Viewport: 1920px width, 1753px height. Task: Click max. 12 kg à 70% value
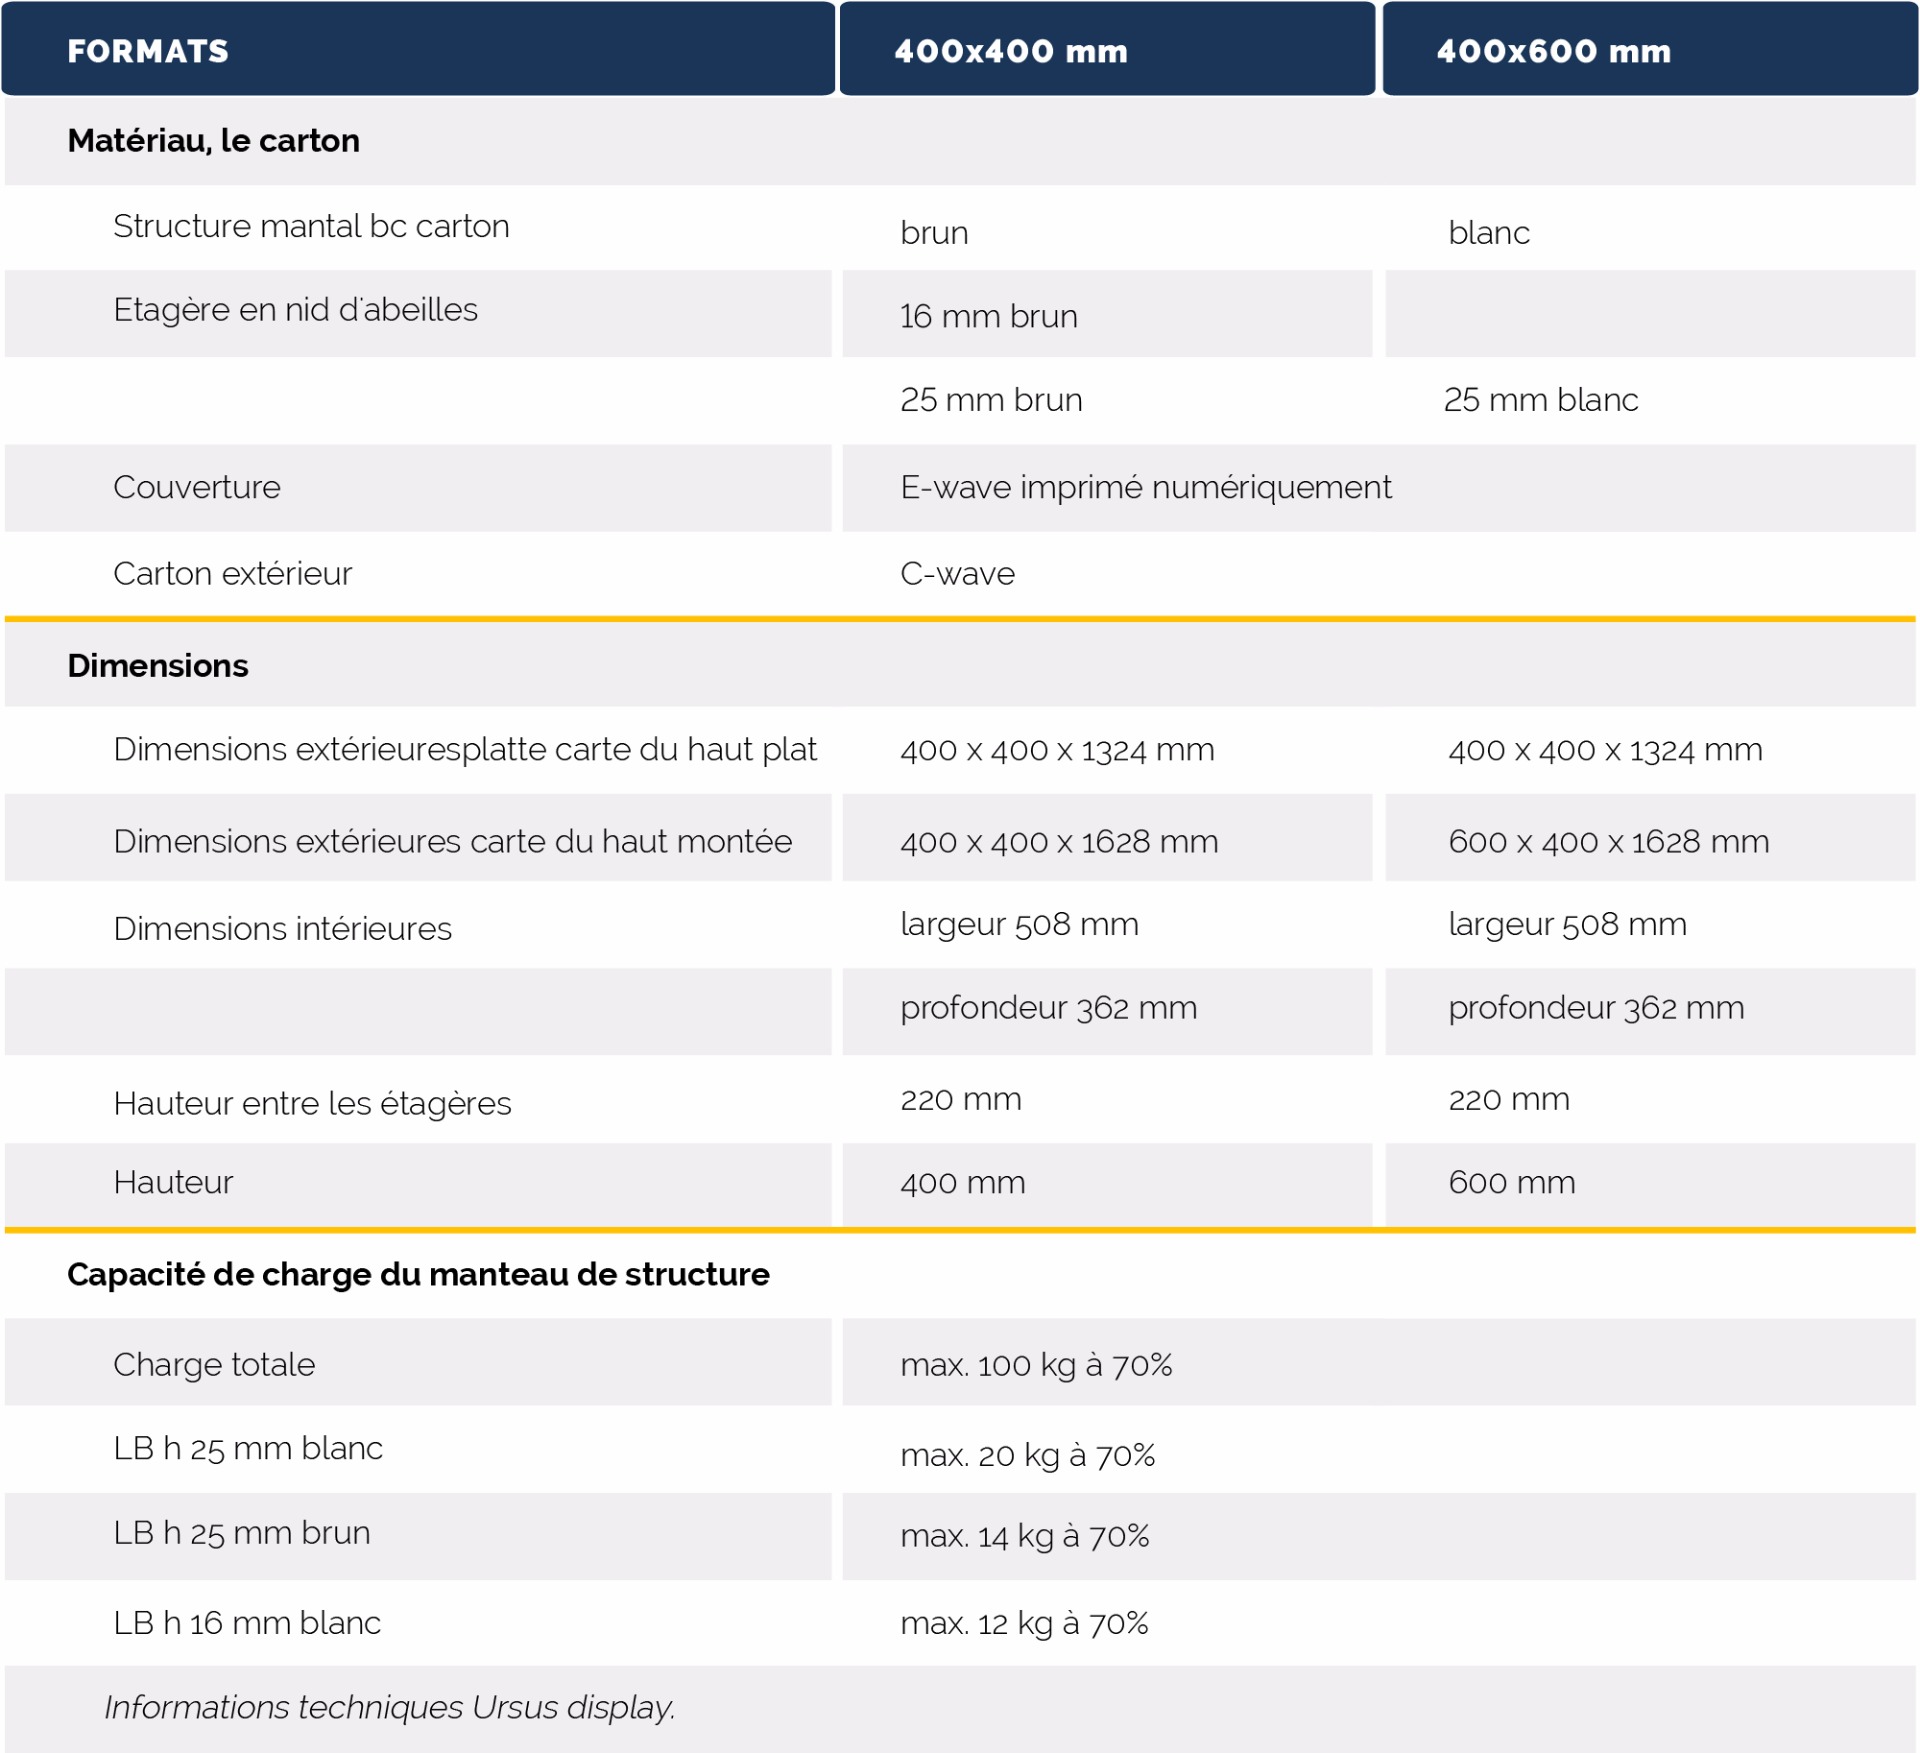(x=1024, y=1623)
